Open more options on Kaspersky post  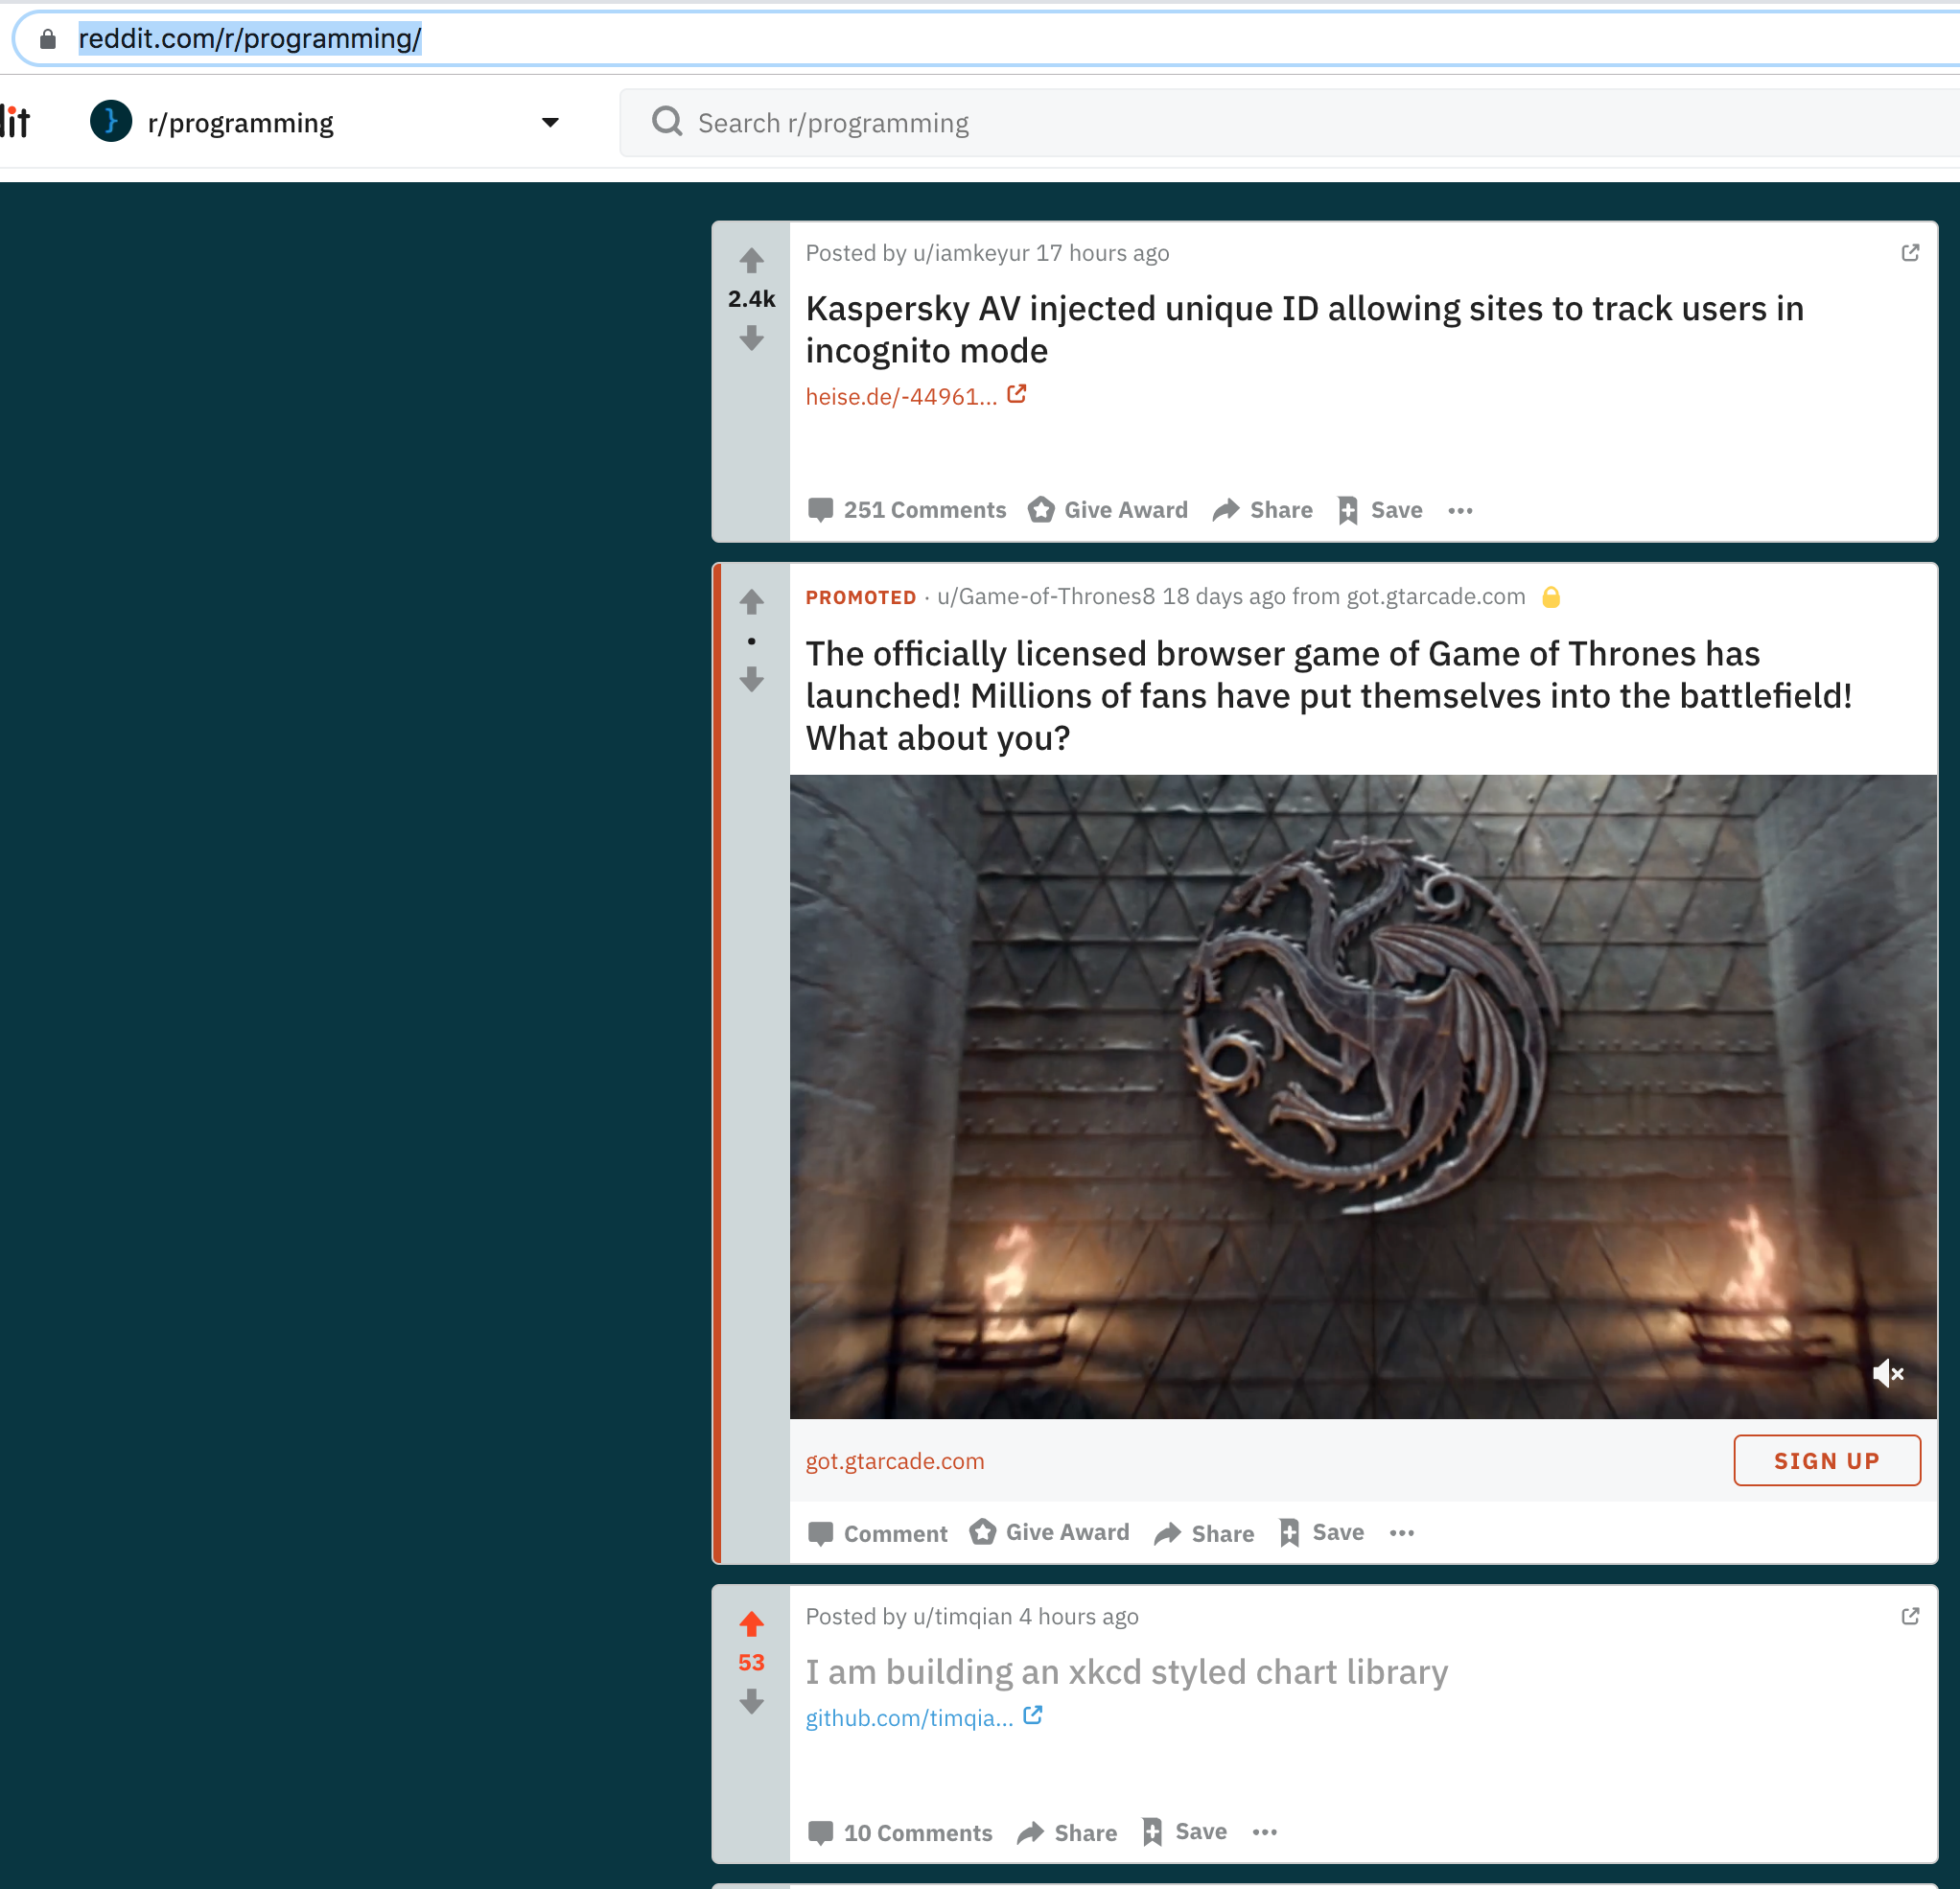[x=1460, y=511]
